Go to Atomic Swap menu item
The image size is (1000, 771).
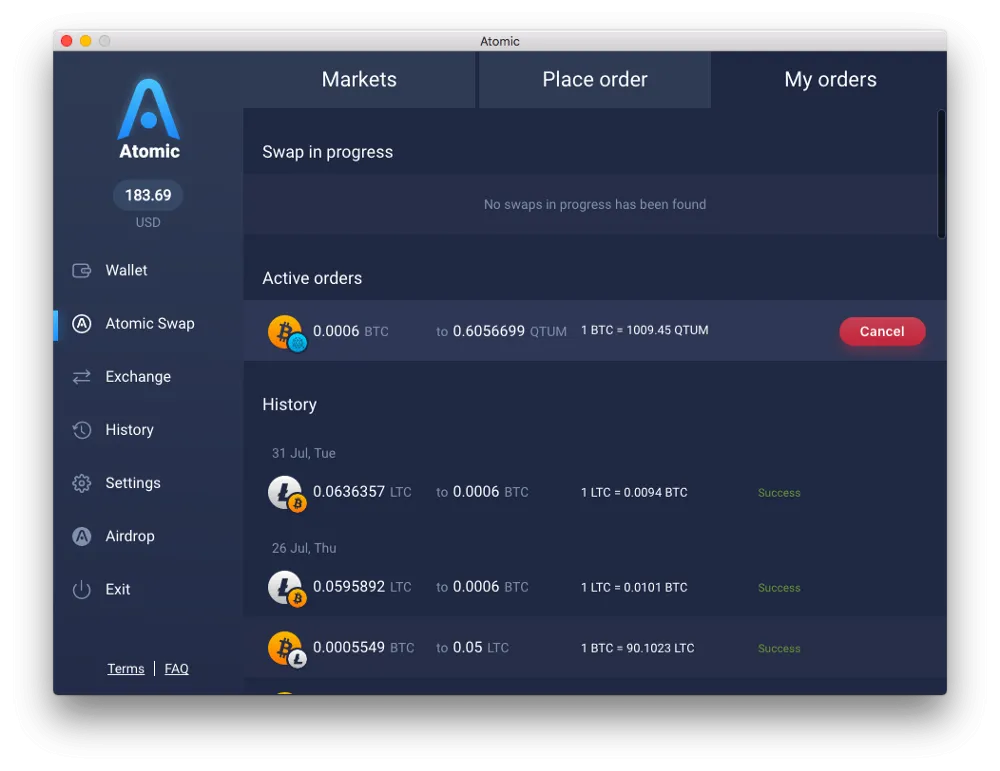pyautogui.click(x=150, y=323)
